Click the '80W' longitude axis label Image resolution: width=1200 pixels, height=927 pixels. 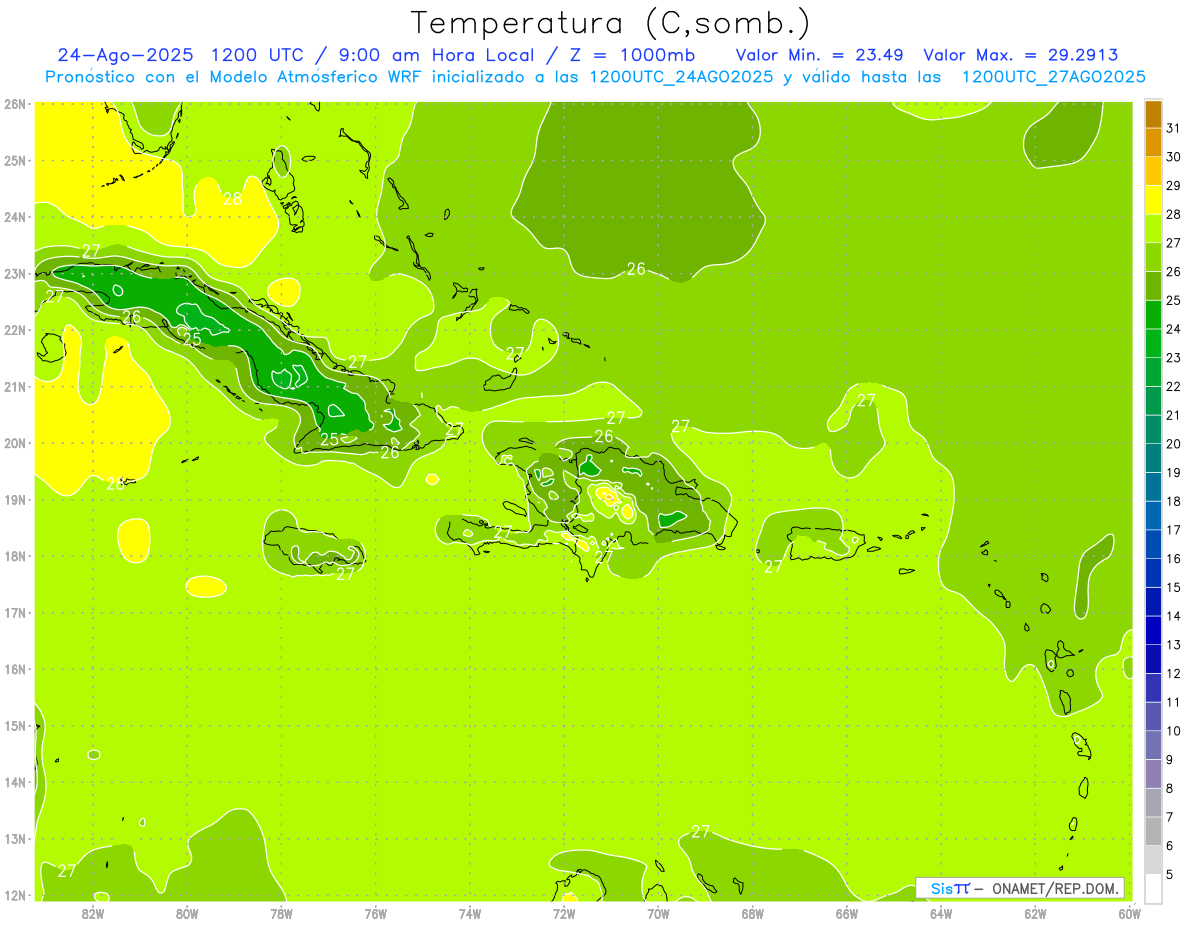[187, 912]
